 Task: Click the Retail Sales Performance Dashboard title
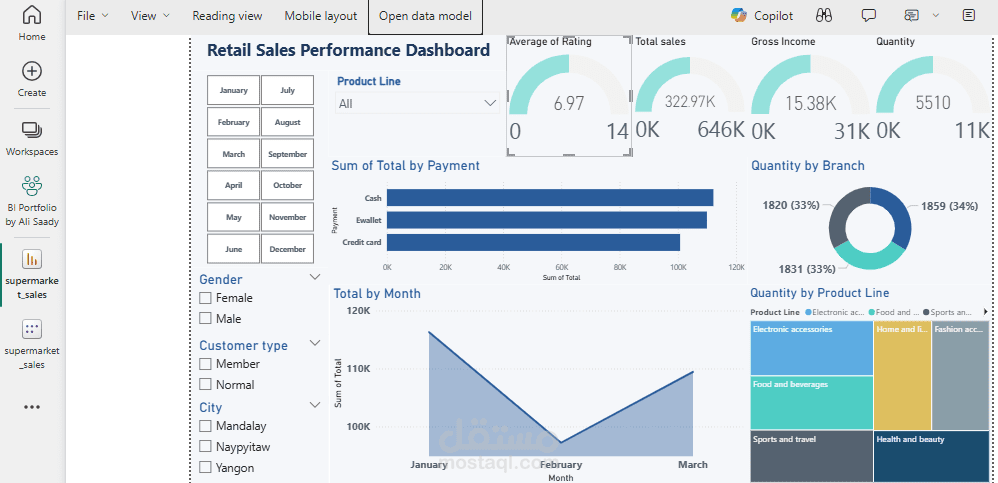click(x=349, y=50)
